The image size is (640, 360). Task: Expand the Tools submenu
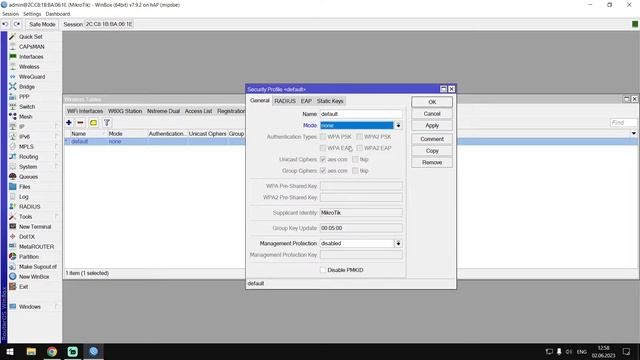click(x=56, y=217)
